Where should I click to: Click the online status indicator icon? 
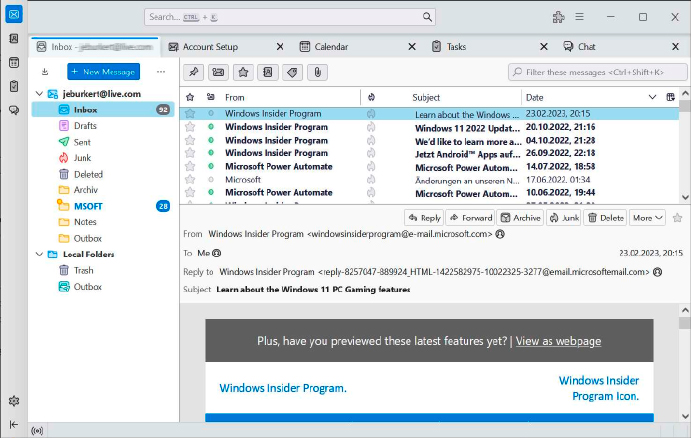click(x=37, y=431)
